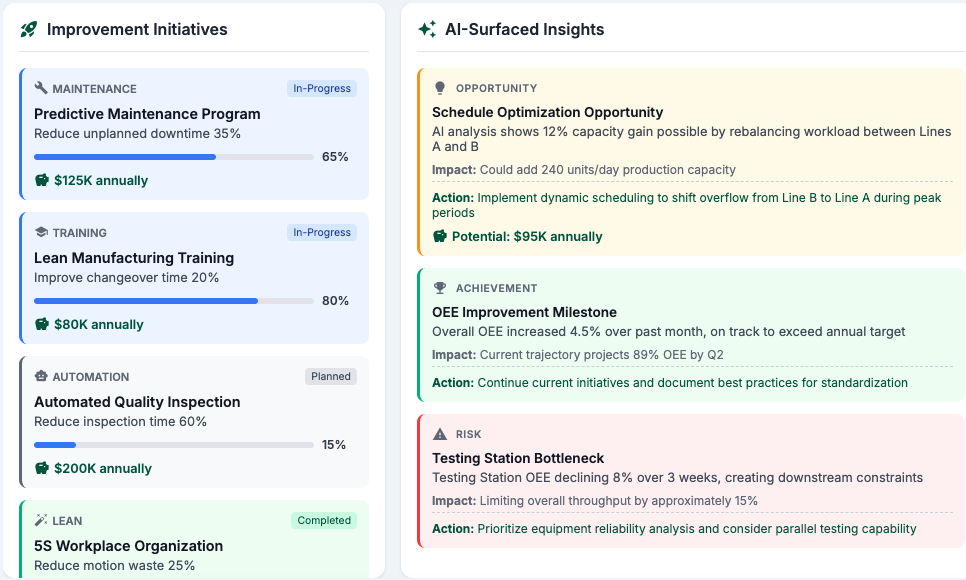
Task: Click the piggy bank icon by $80K annually
Action: 41,324
